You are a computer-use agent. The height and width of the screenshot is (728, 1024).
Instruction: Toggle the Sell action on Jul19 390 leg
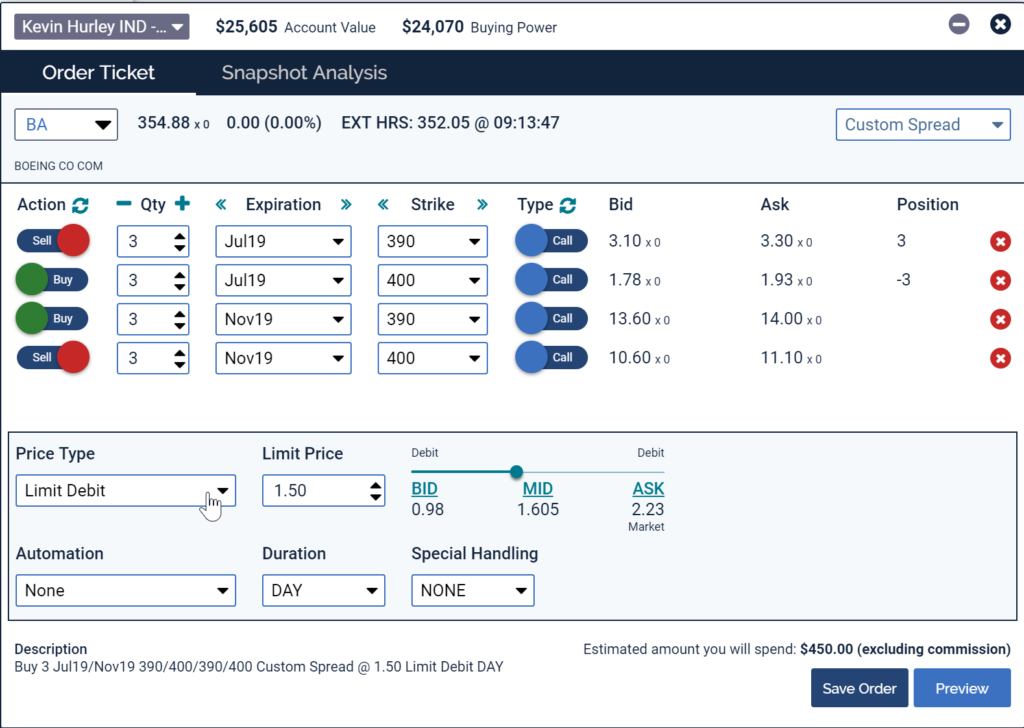point(53,241)
